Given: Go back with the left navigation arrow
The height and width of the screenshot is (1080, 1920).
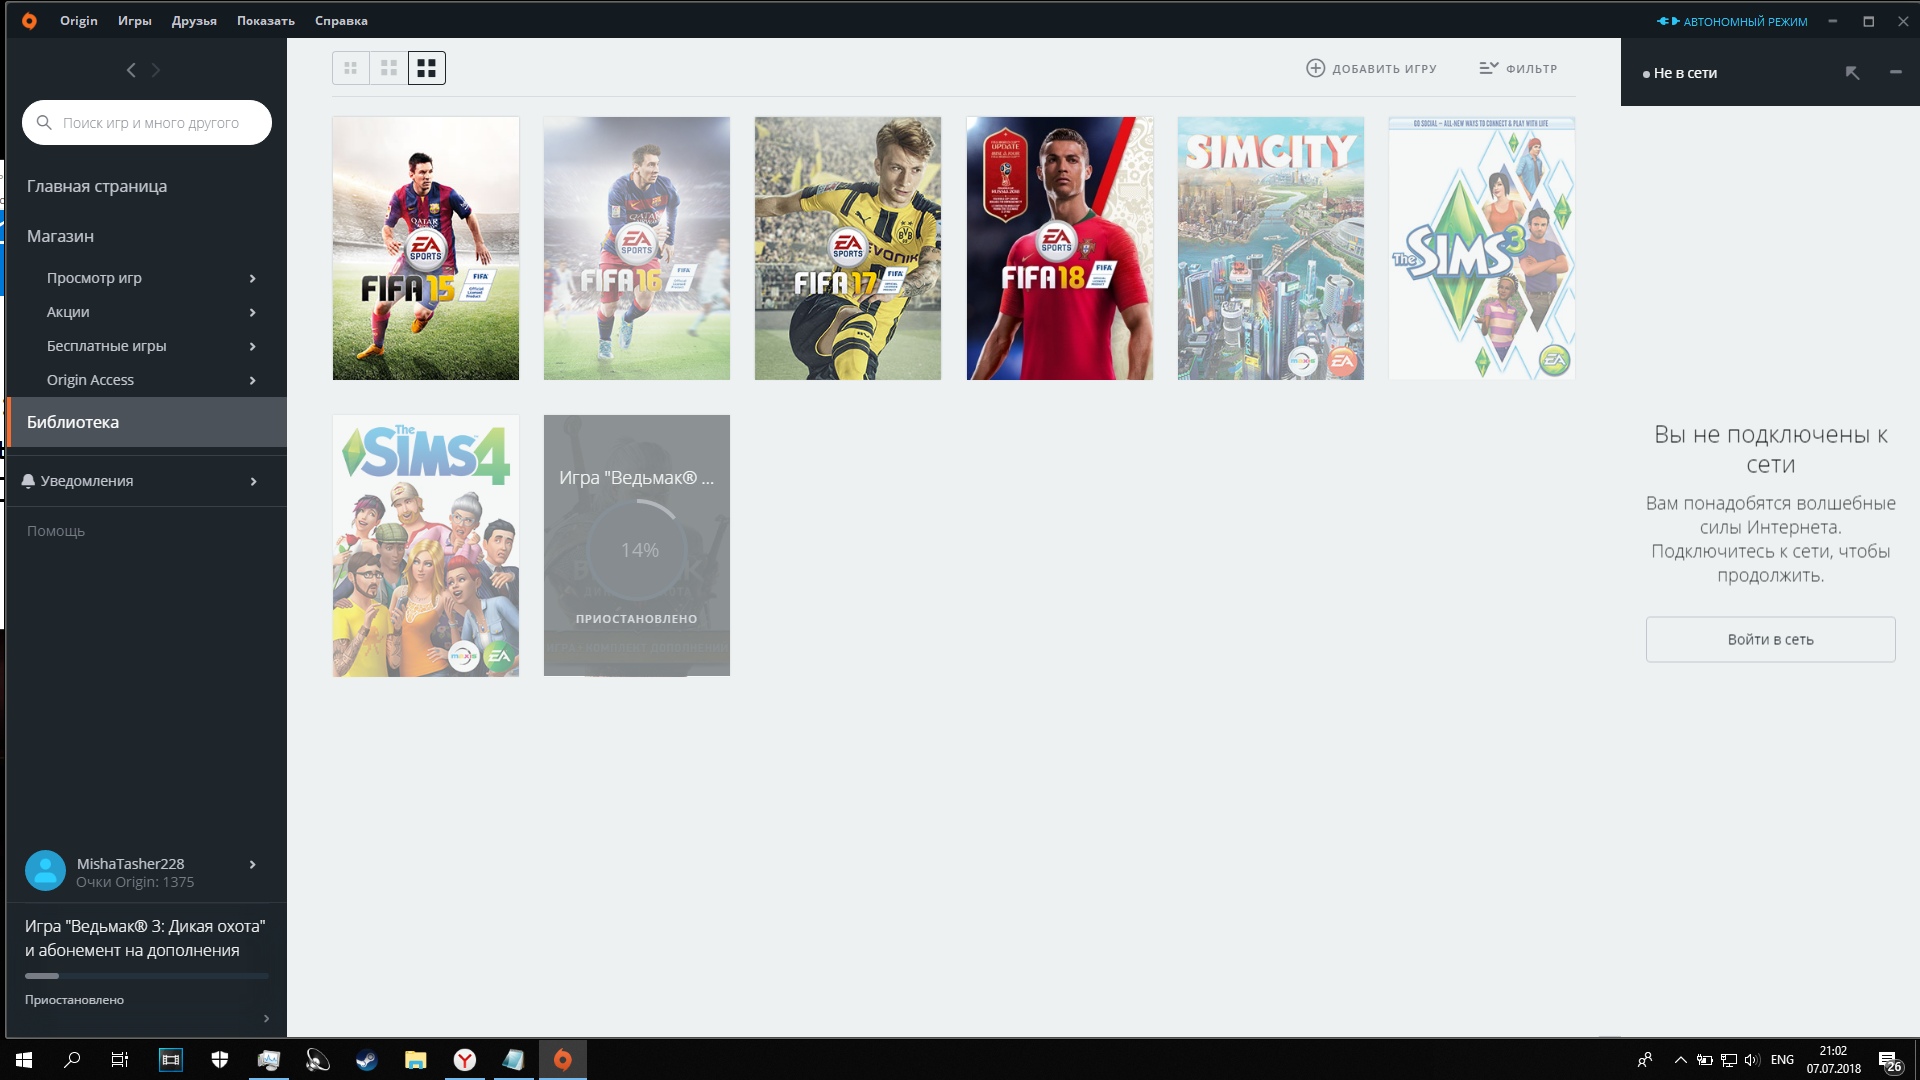Looking at the screenshot, I should click(x=131, y=70).
